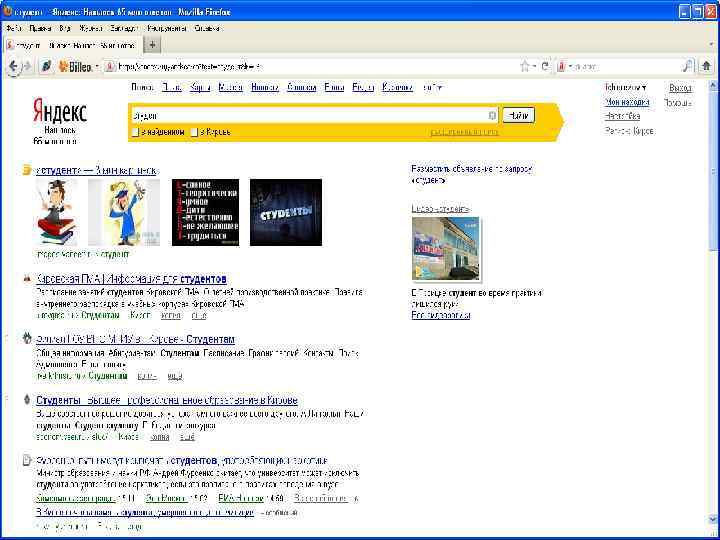Toggle the «в найденном» checkbox
Image resolution: width=720 pixels, height=540 pixels.
(x=135, y=132)
